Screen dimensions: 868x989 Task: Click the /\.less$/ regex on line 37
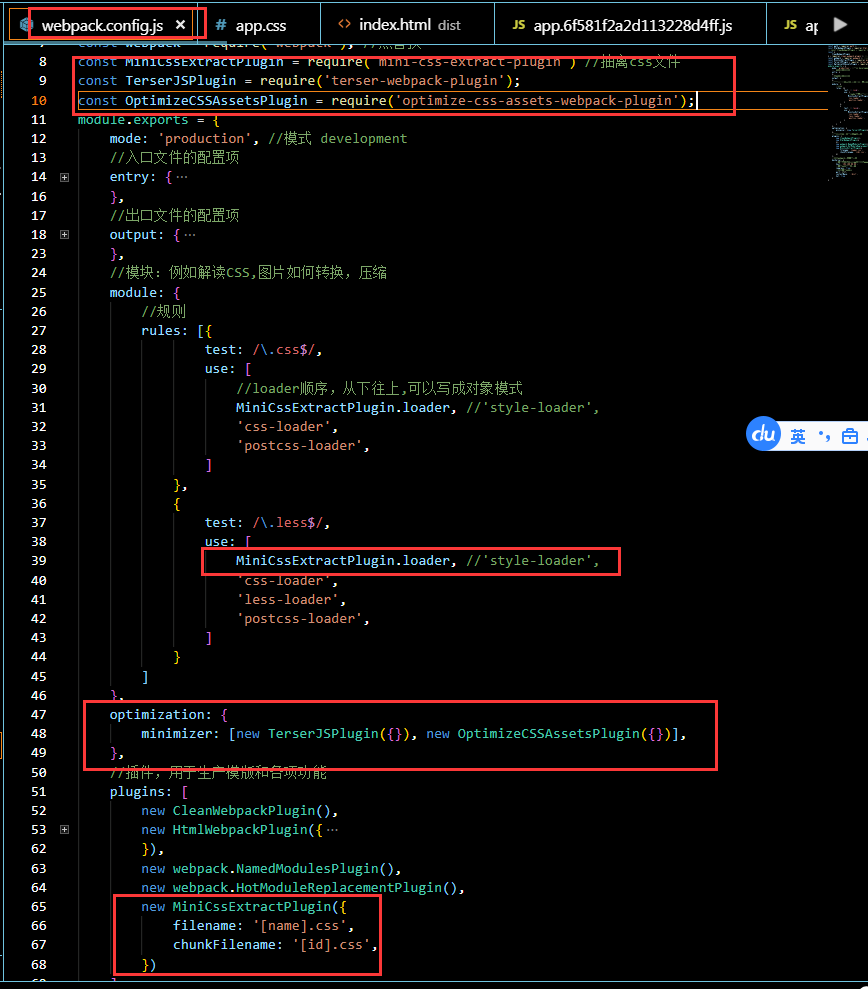(287, 523)
